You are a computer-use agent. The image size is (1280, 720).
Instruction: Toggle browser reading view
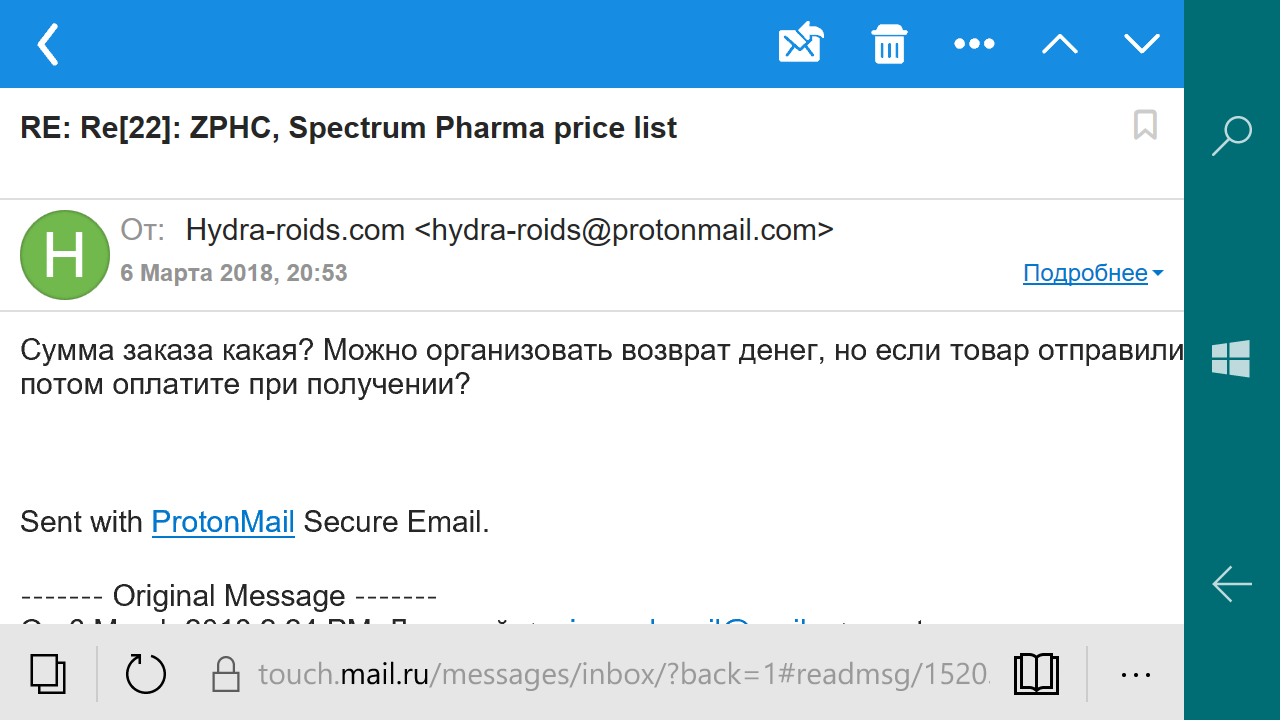pos(1036,673)
